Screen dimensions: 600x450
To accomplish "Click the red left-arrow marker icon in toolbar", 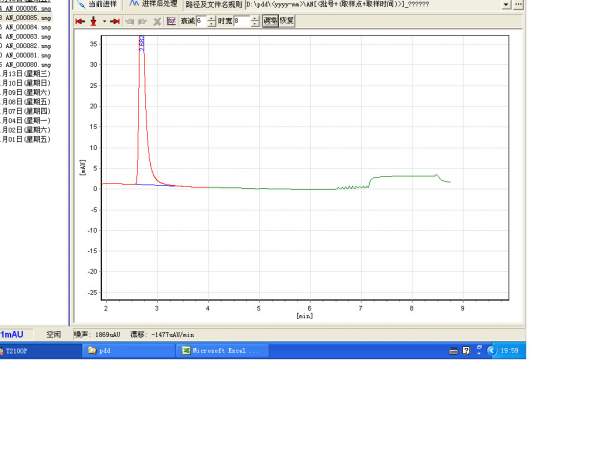I will click(x=80, y=21).
